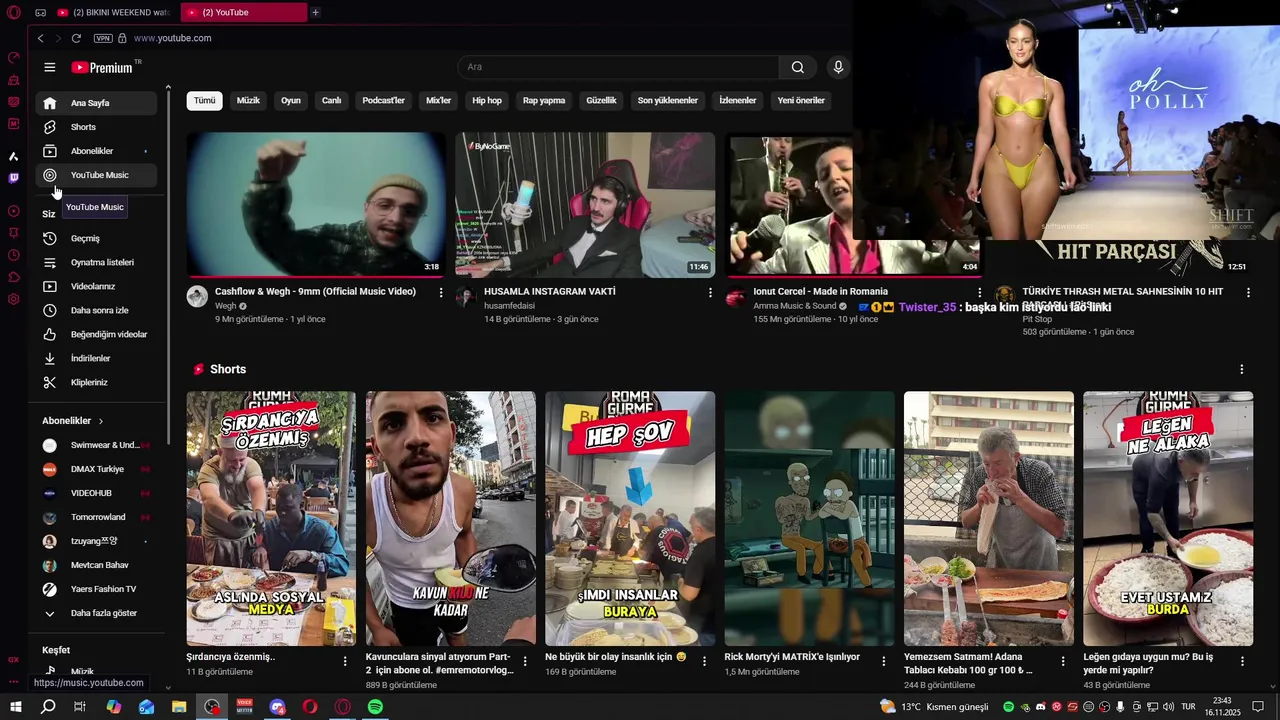Switch to BIKINI WEEKEND browser tab

coord(114,12)
